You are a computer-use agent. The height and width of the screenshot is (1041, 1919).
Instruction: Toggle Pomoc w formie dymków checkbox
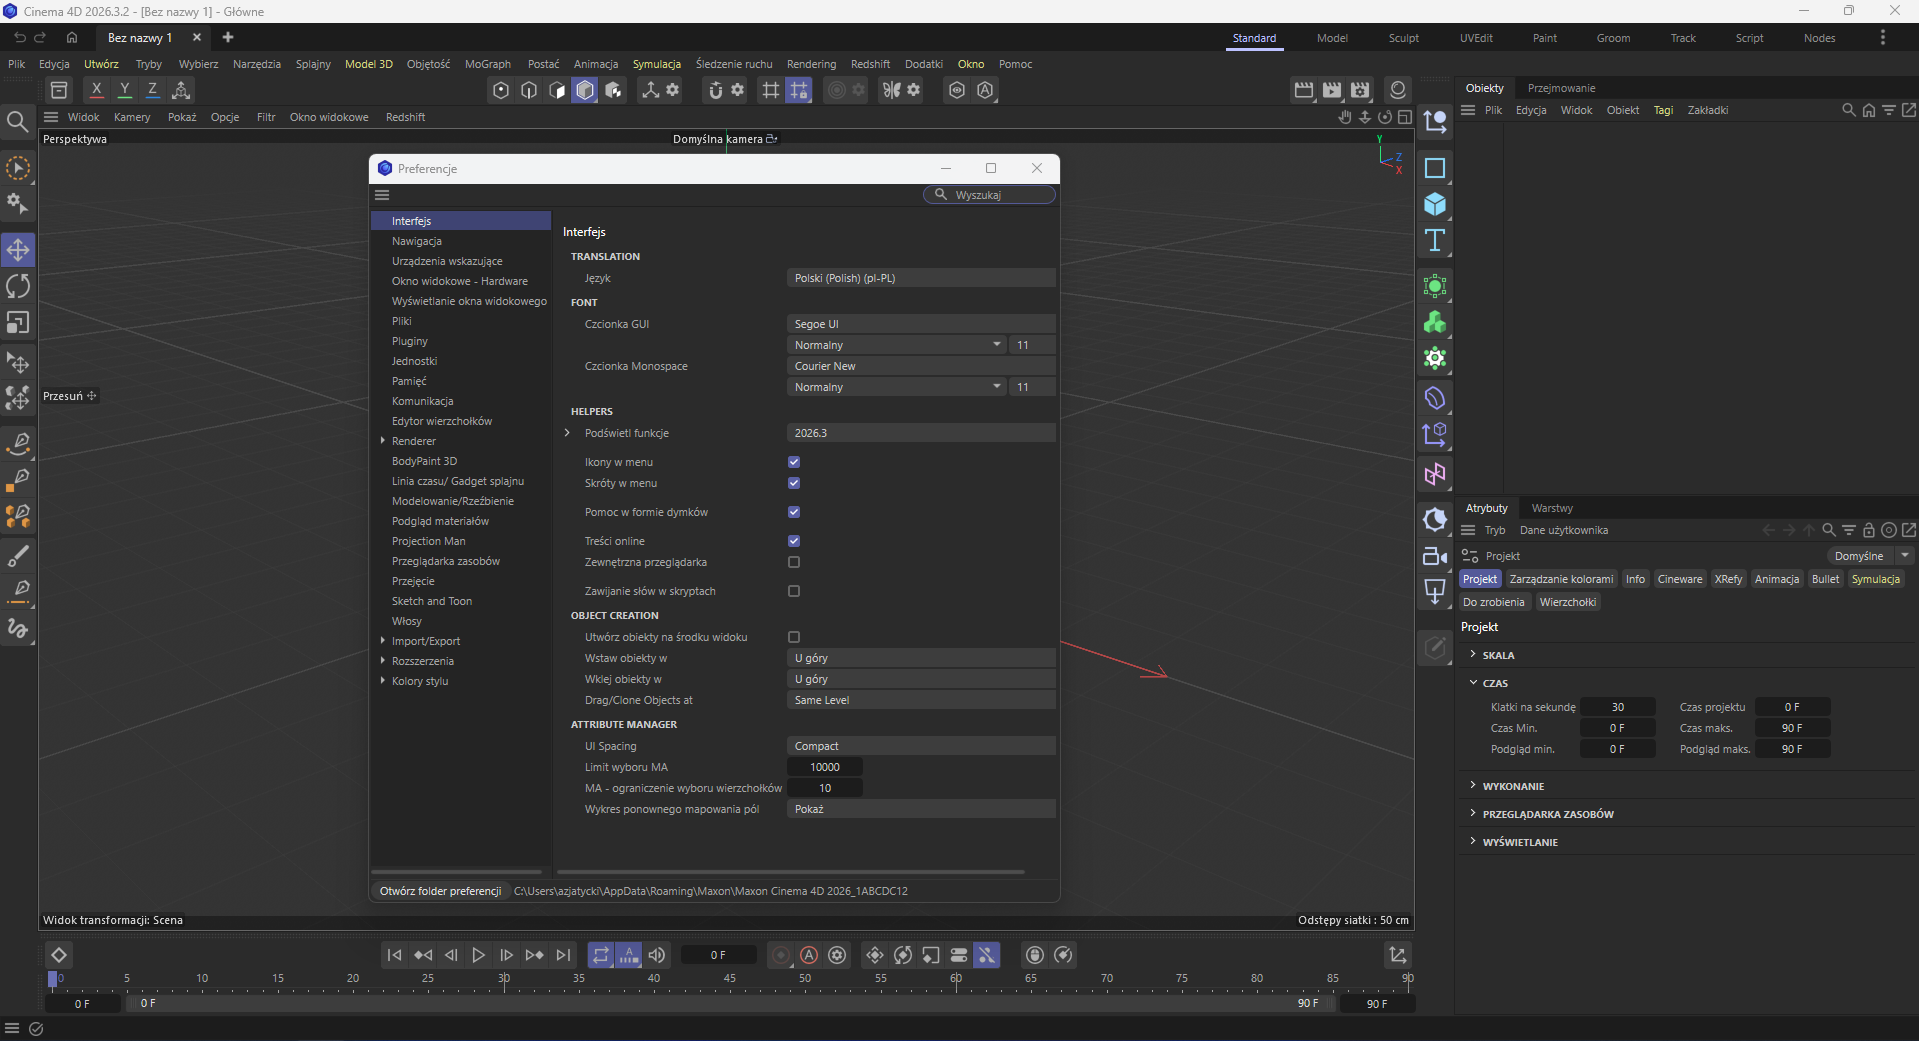(x=794, y=512)
